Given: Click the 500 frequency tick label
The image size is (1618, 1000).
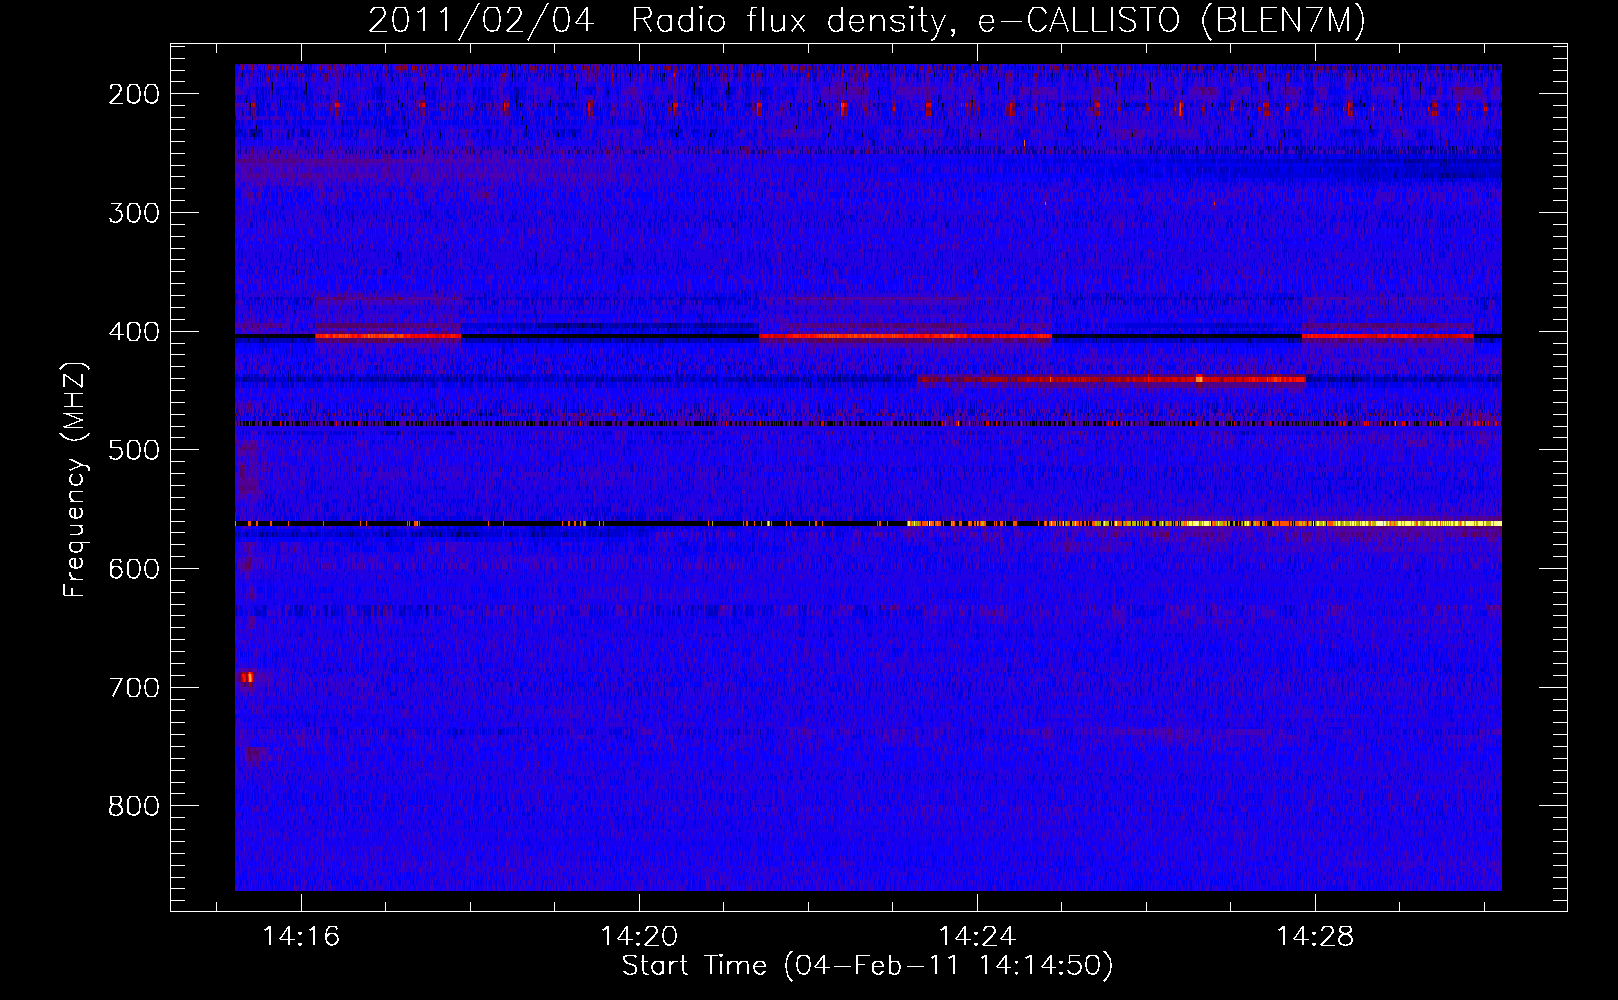Looking at the screenshot, I should (134, 450).
